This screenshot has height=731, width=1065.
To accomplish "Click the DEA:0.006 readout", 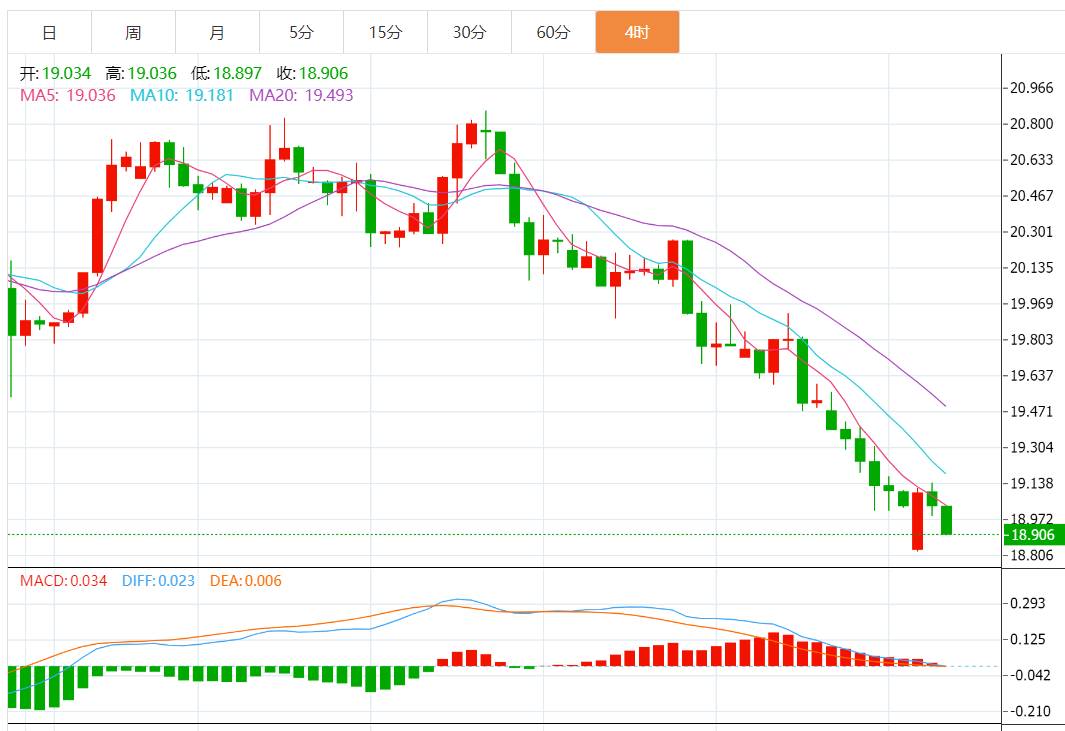I will point(246,581).
